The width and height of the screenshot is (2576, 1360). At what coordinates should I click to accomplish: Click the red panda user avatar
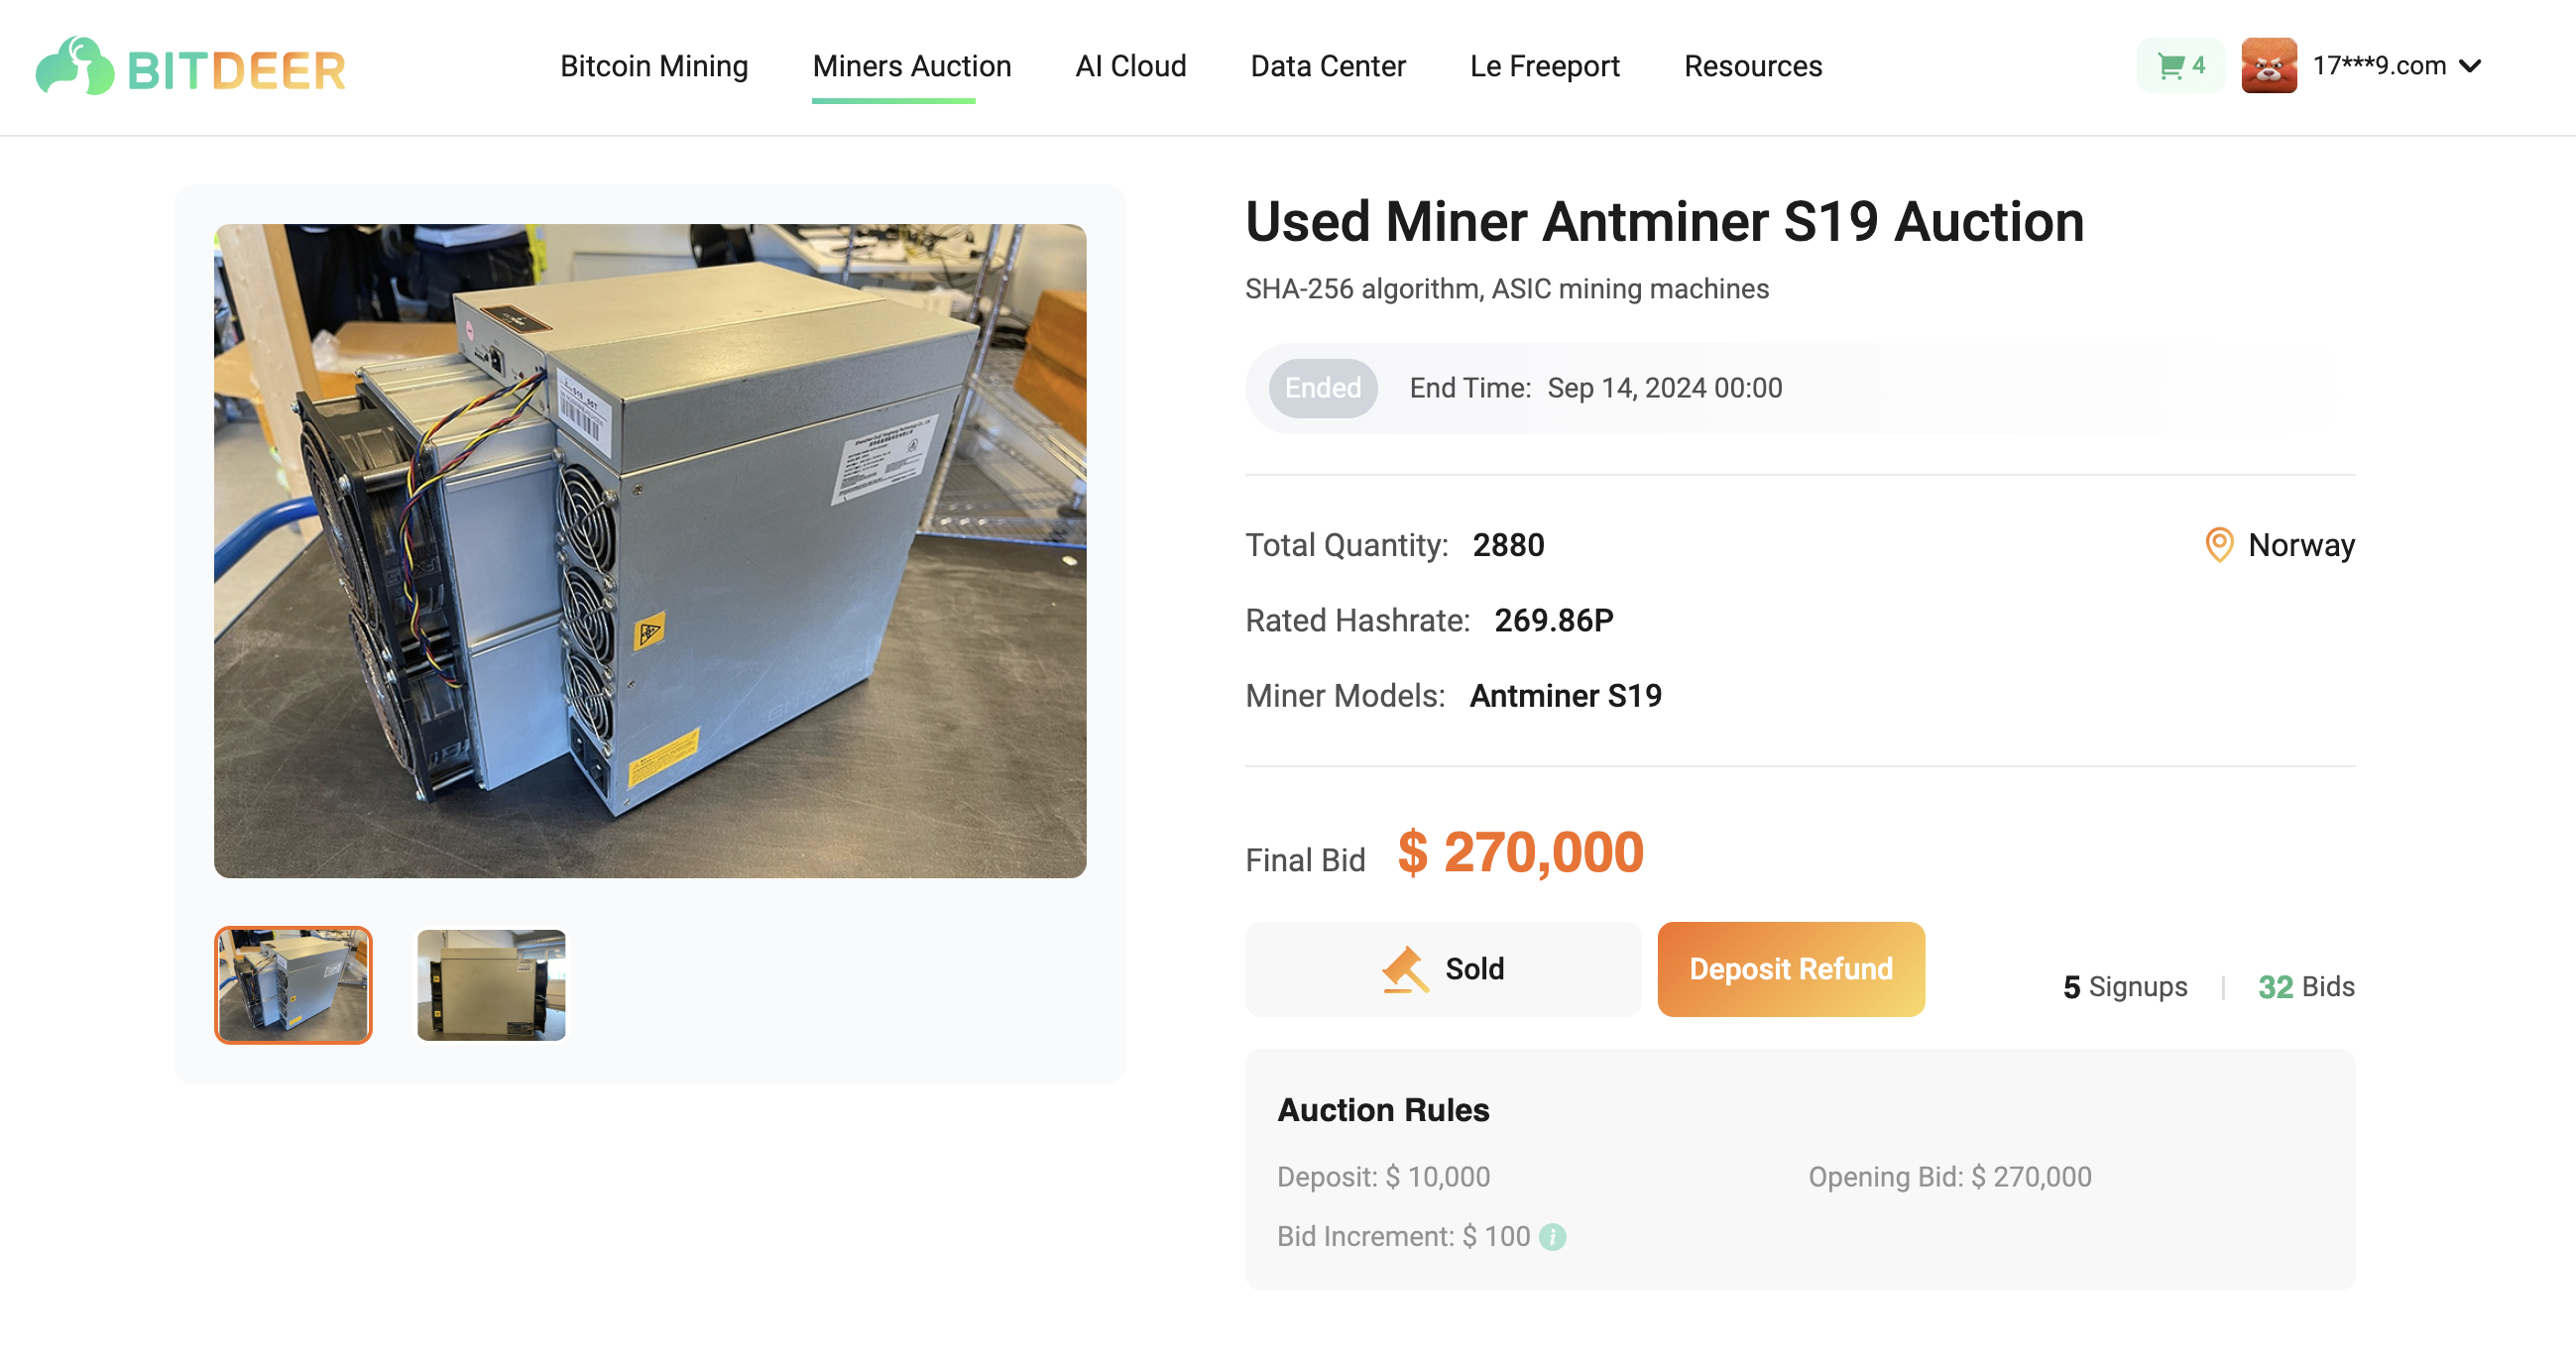[x=2268, y=66]
